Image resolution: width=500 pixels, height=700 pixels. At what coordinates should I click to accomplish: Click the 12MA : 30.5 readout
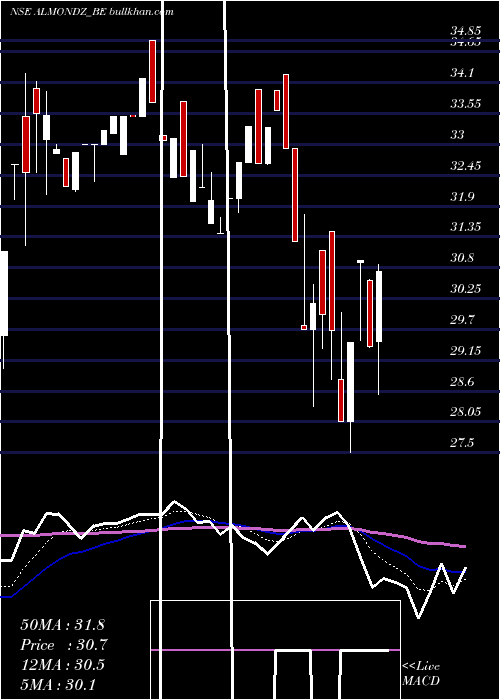pos(62,665)
